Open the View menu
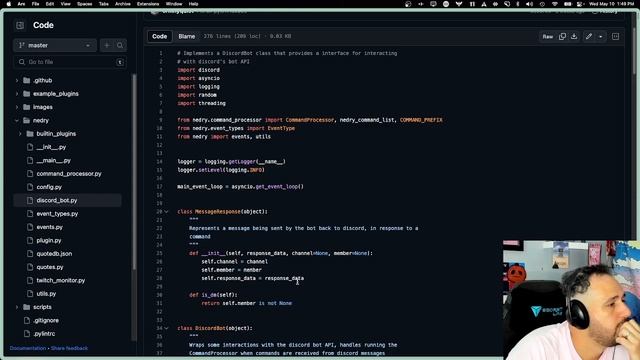Image resolution: width=640 pixels, height=360 pixels. click(65, 4)
